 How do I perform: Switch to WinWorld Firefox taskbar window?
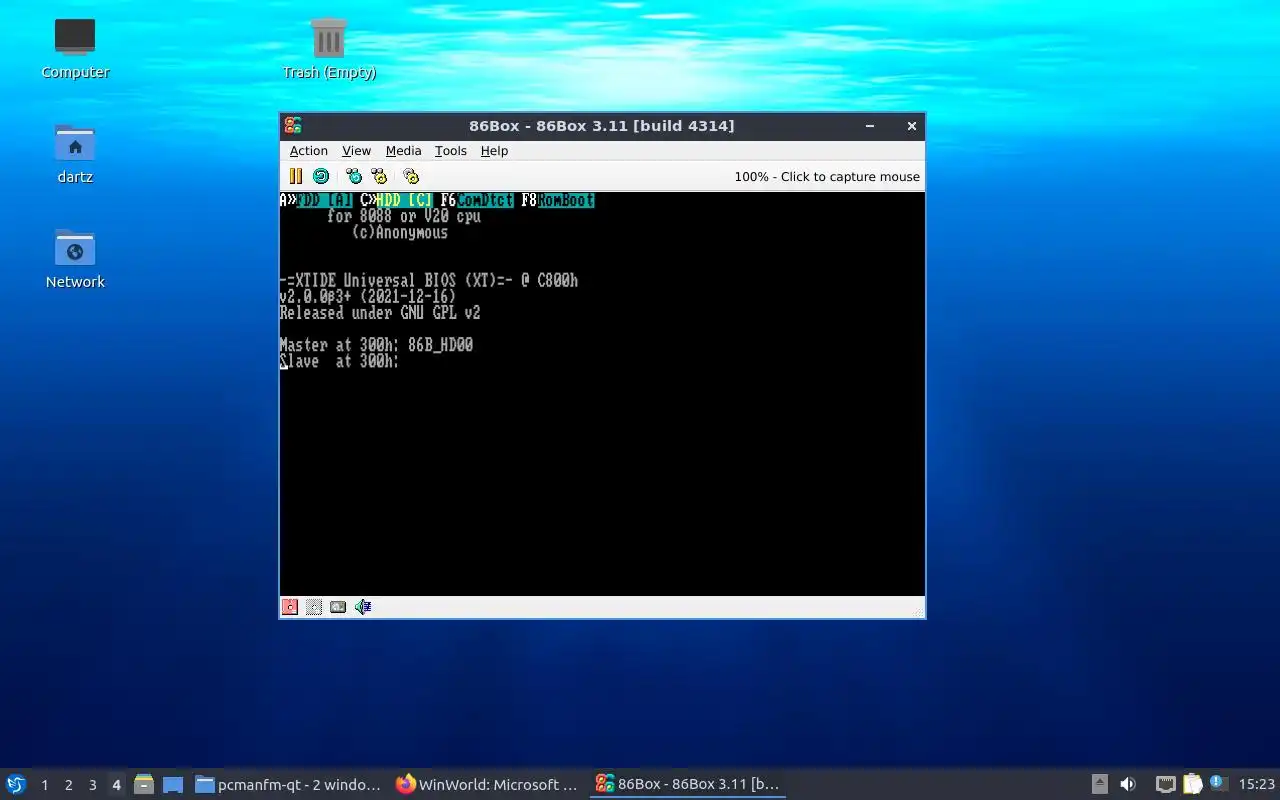coord(488,784)
